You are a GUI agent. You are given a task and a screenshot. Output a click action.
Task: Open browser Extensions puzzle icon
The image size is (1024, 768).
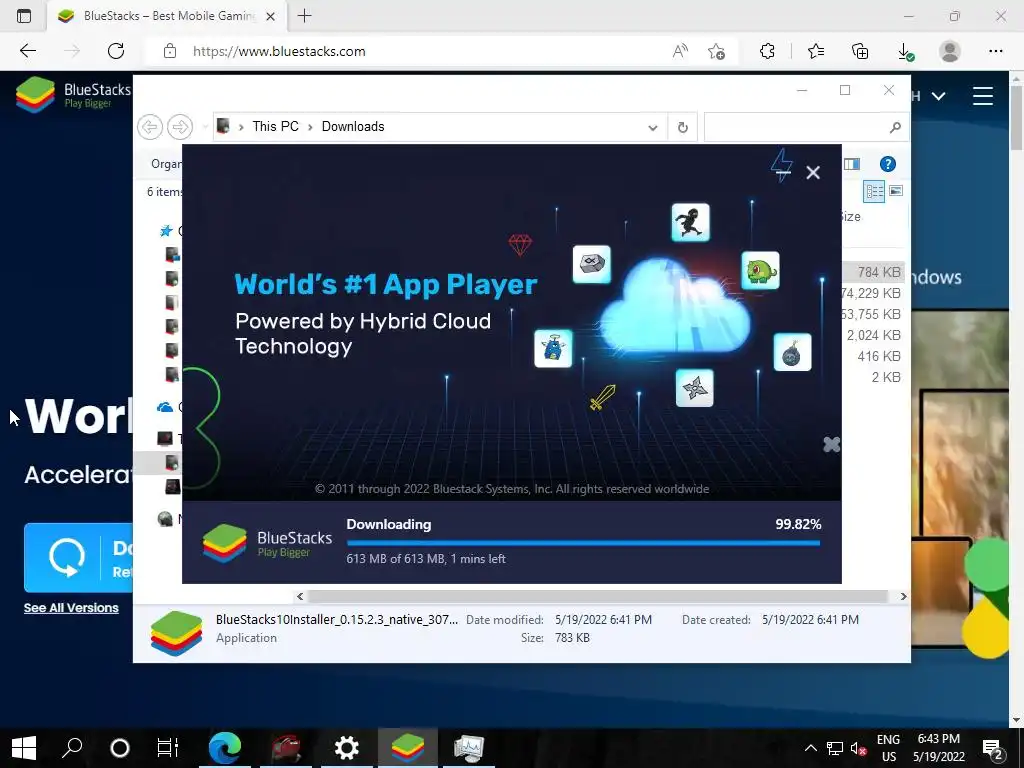767,51
